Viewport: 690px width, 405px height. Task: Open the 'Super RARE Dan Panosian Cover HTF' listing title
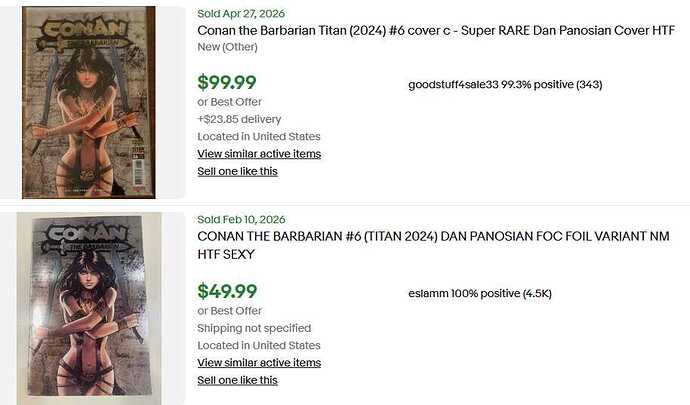436,30
